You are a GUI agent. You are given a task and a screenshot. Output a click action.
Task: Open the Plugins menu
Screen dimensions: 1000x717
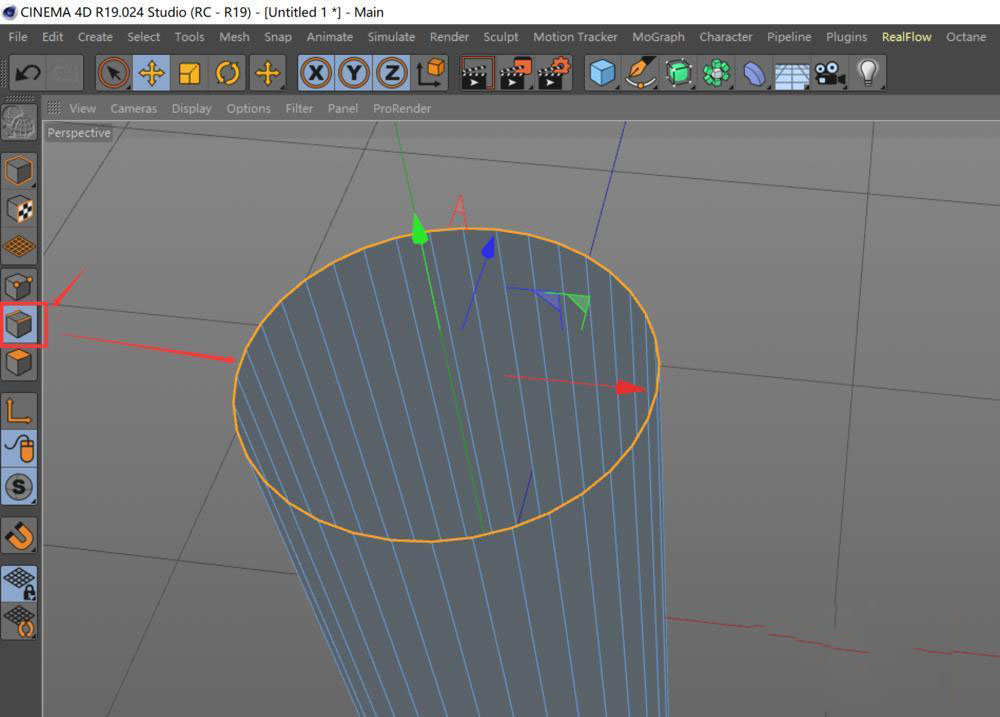[846, 37]
